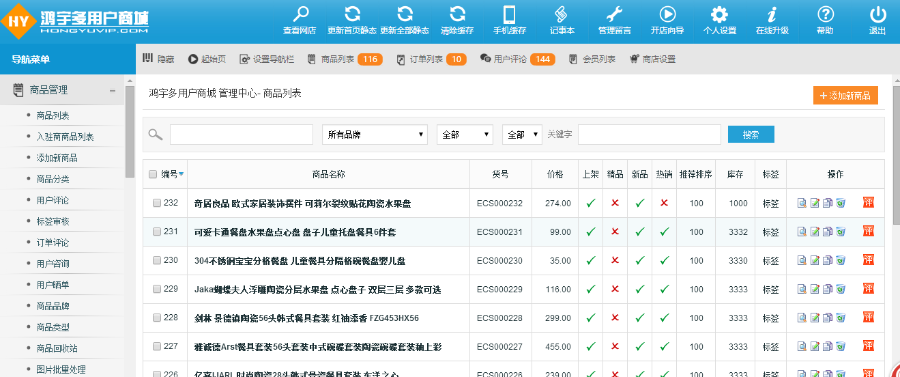This screenshot has width=900, height=377.
Task: Open 记事本 notebook icon
Action: tap(561, 14)
